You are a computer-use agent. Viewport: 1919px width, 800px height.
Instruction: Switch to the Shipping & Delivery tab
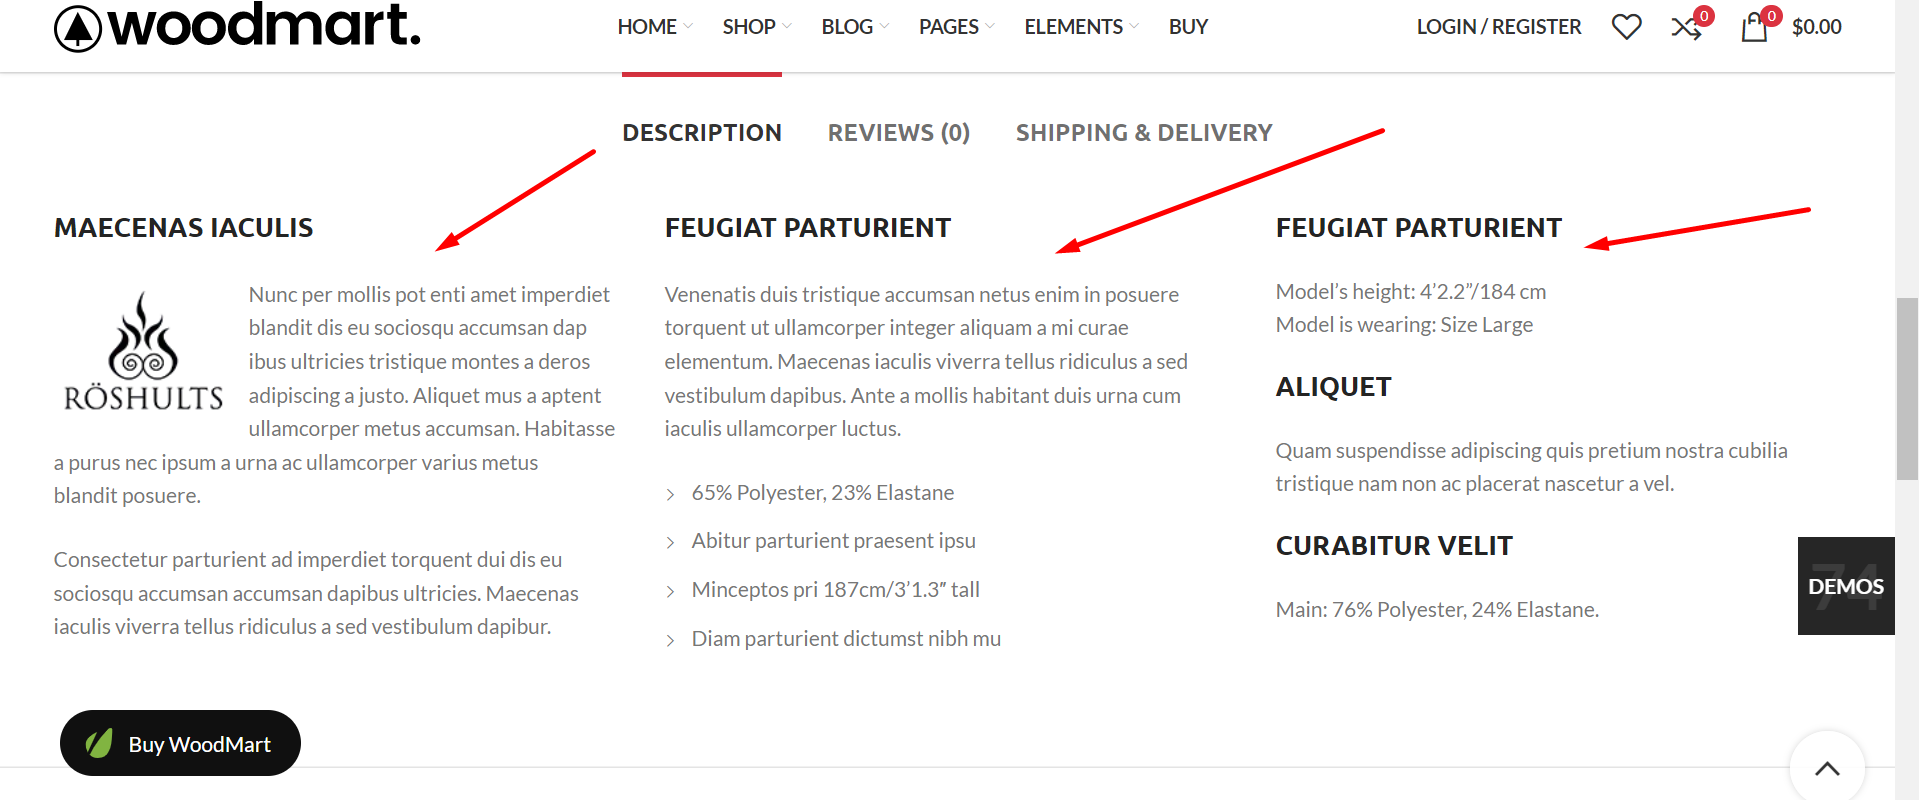(x=1144, y=133)
